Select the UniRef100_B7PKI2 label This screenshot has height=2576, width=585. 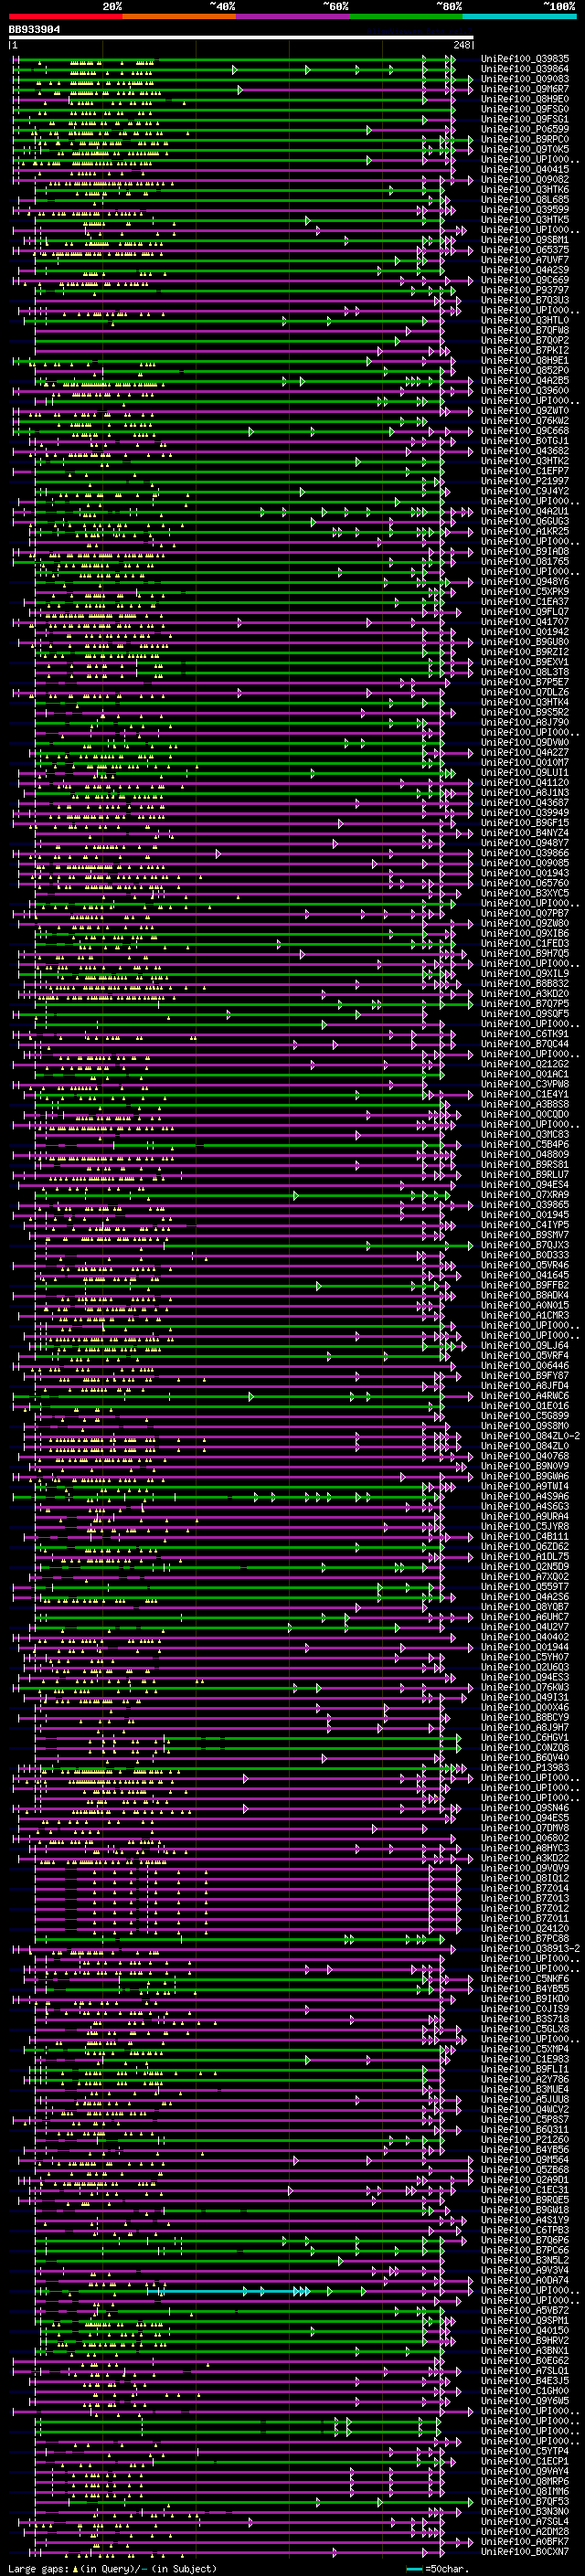tap(525, 350)
